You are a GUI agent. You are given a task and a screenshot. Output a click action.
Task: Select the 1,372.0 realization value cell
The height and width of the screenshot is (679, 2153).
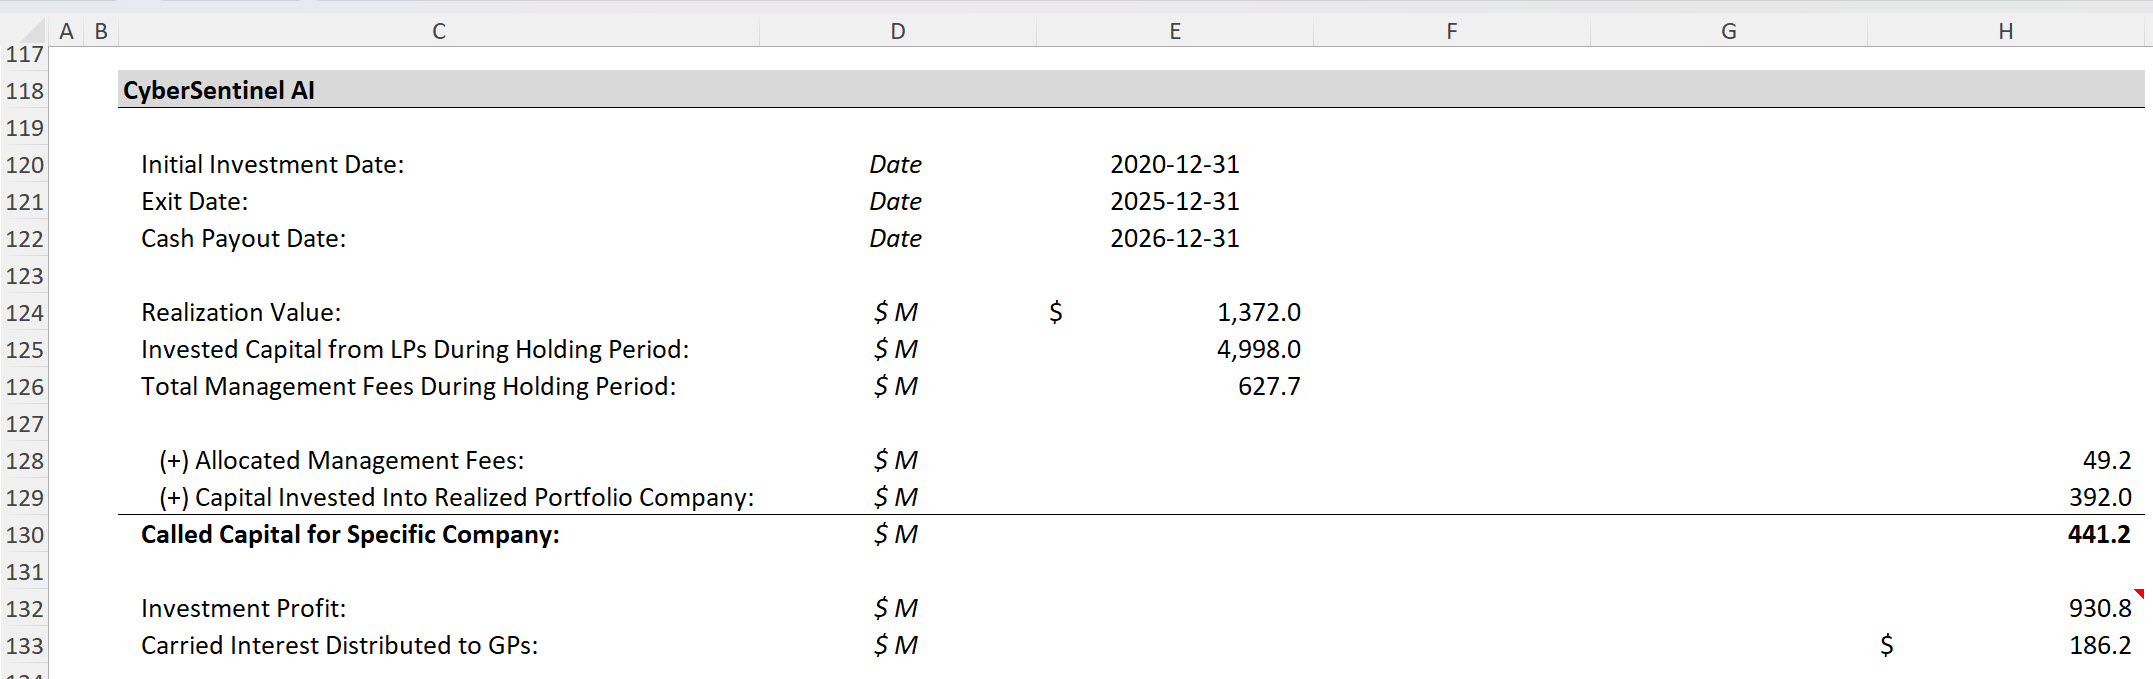1175,312
